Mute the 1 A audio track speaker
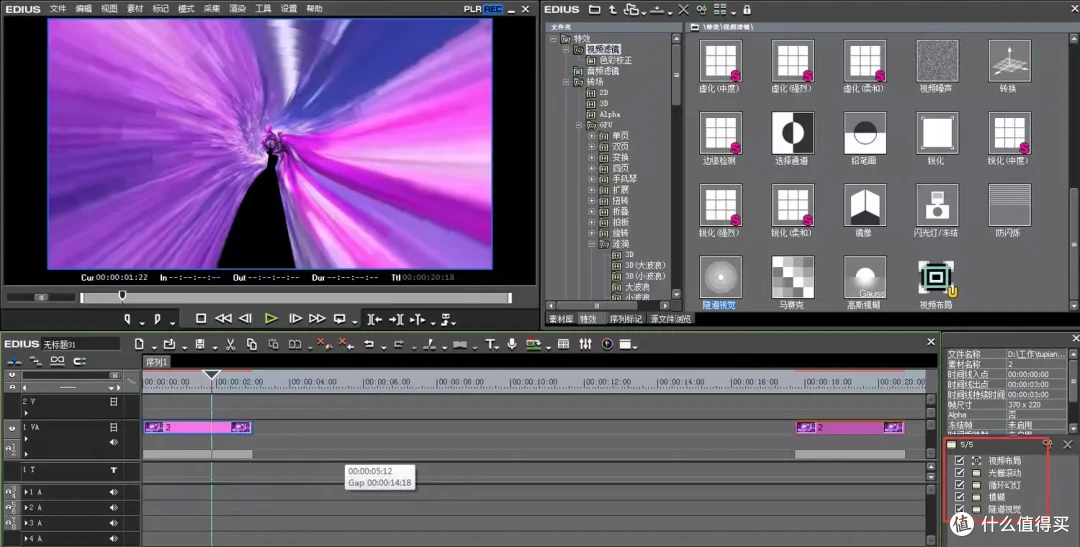This screenshot has width=1080, height=547. coord(113,492)
